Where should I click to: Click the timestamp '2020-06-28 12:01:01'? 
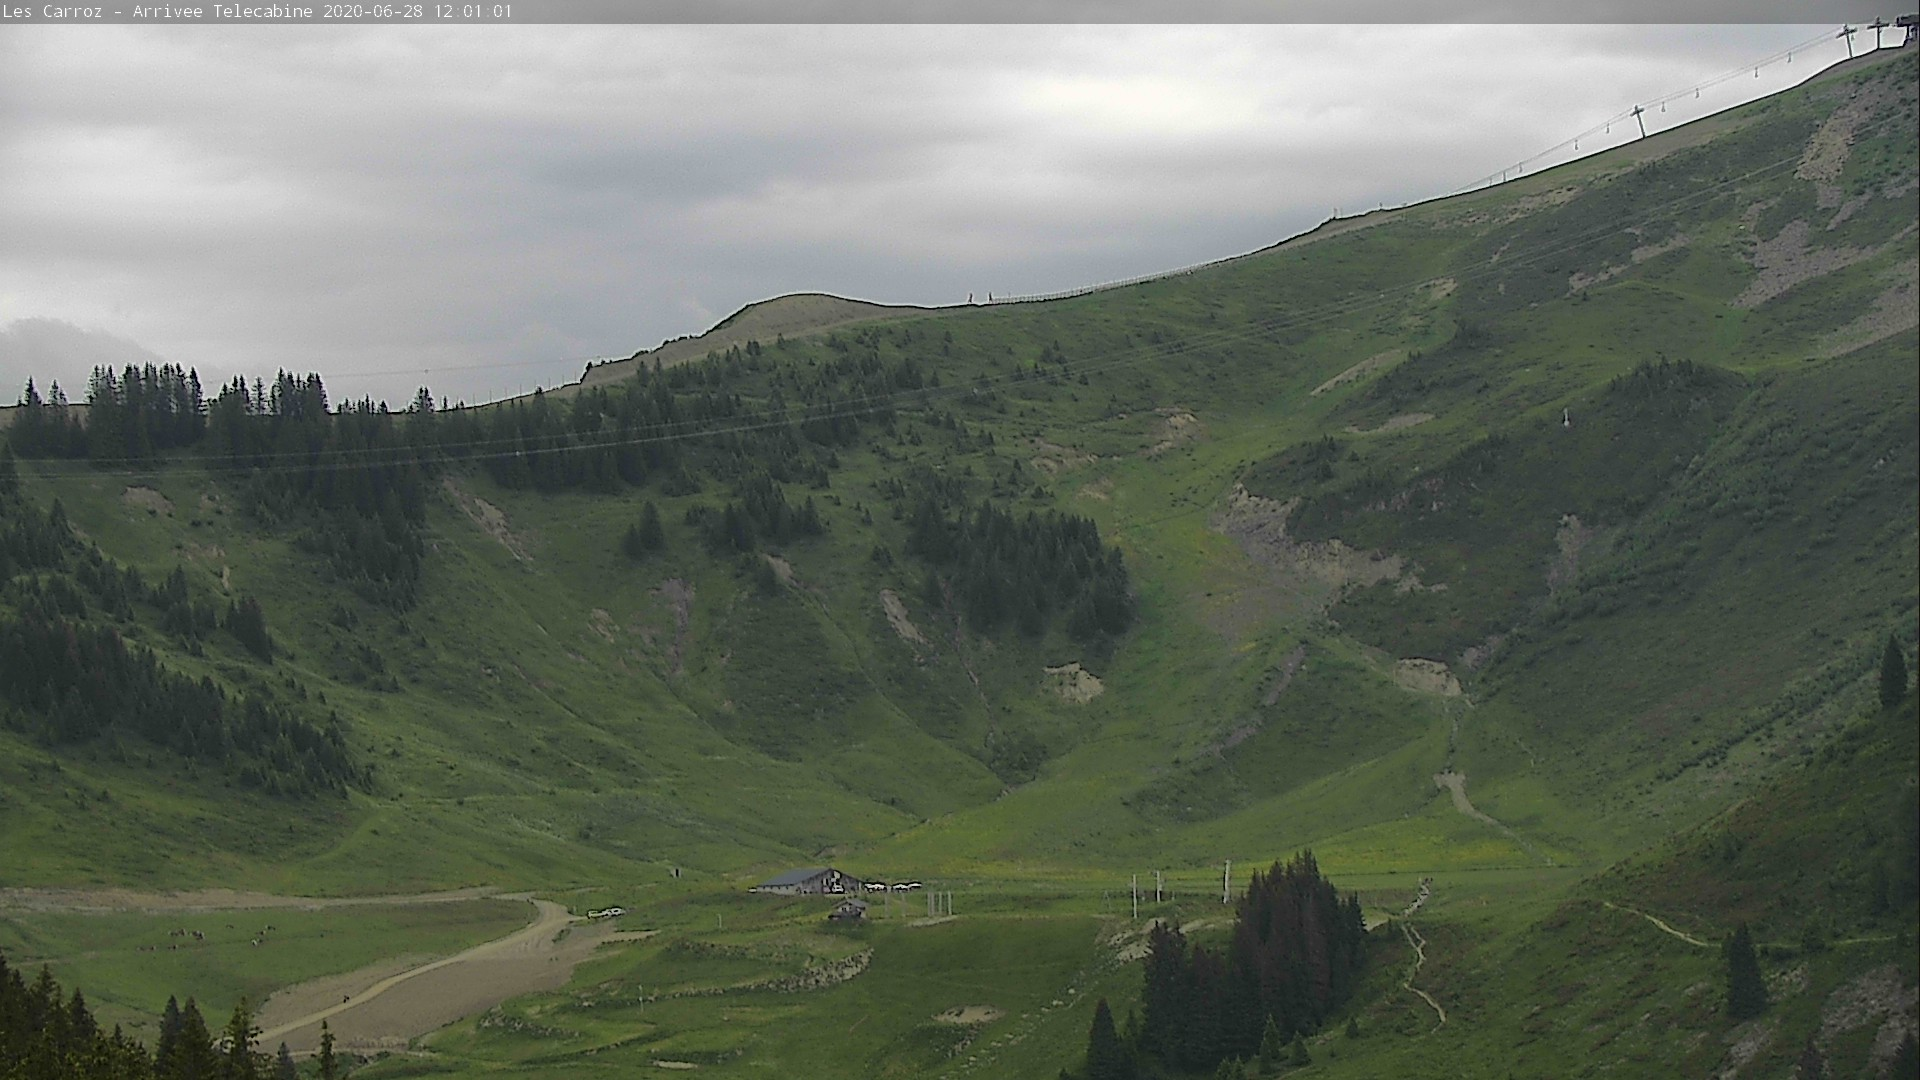click(418, 12)
